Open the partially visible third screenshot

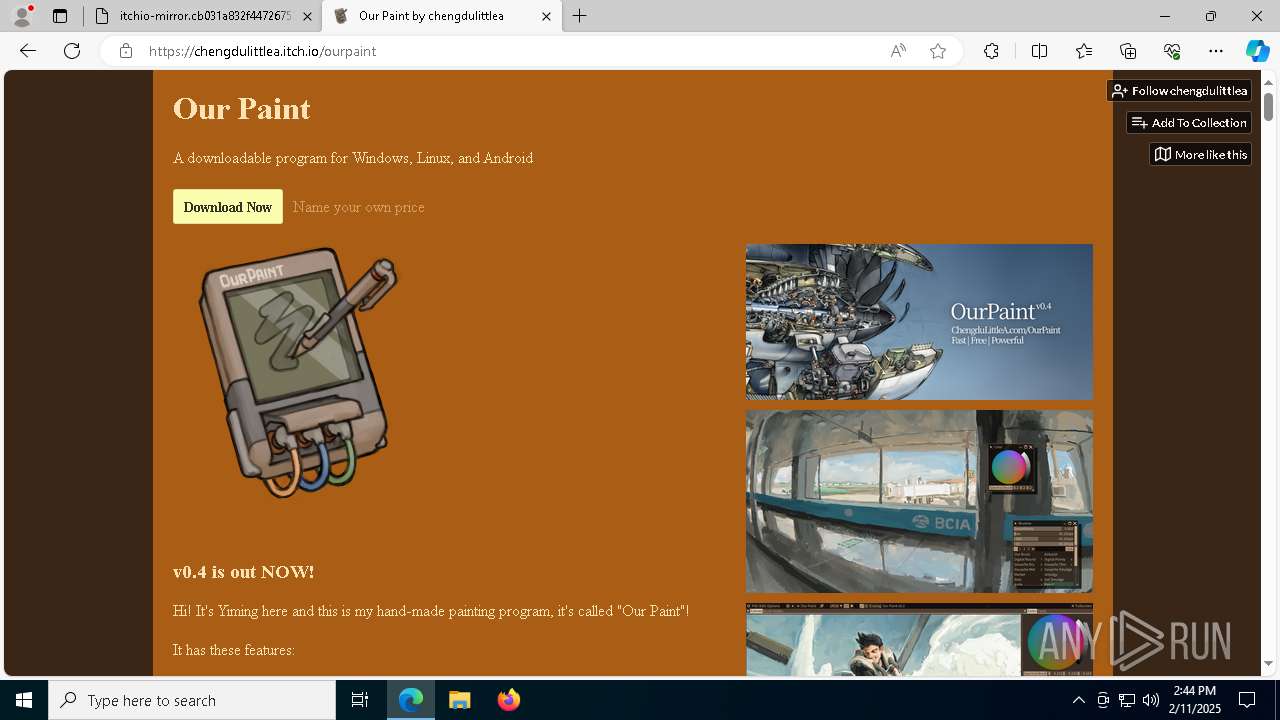(919, 640)
